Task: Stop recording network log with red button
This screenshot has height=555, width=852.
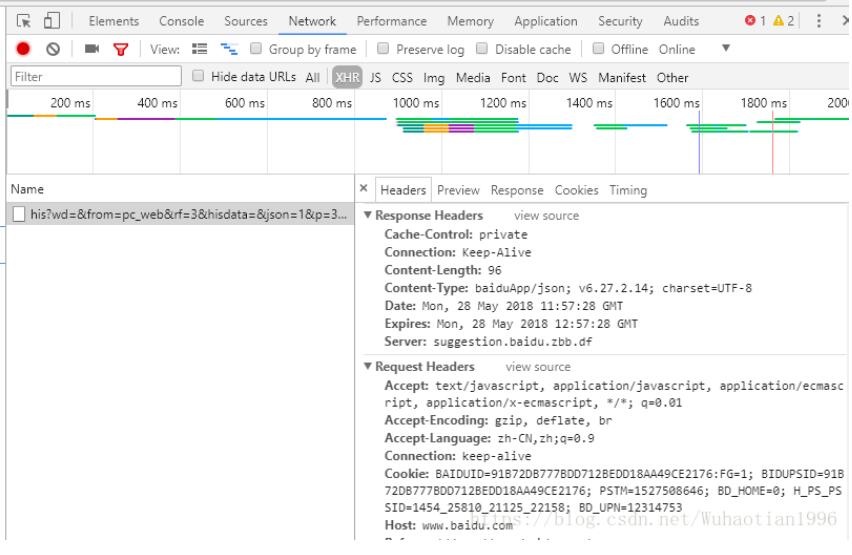Action: point(23,49)
